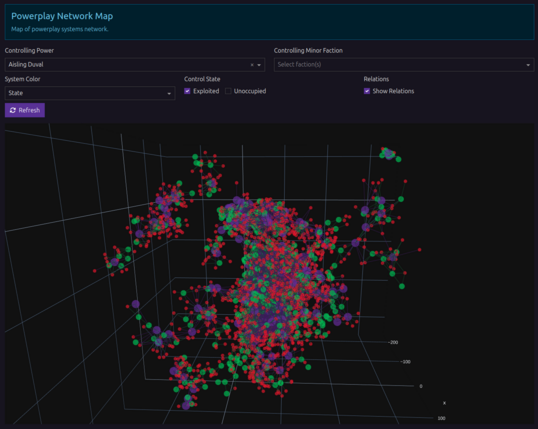Viewport: 538px width, 429px height.
Task: Uncheck the Exploited checkbox
Action: coord(187,91)
